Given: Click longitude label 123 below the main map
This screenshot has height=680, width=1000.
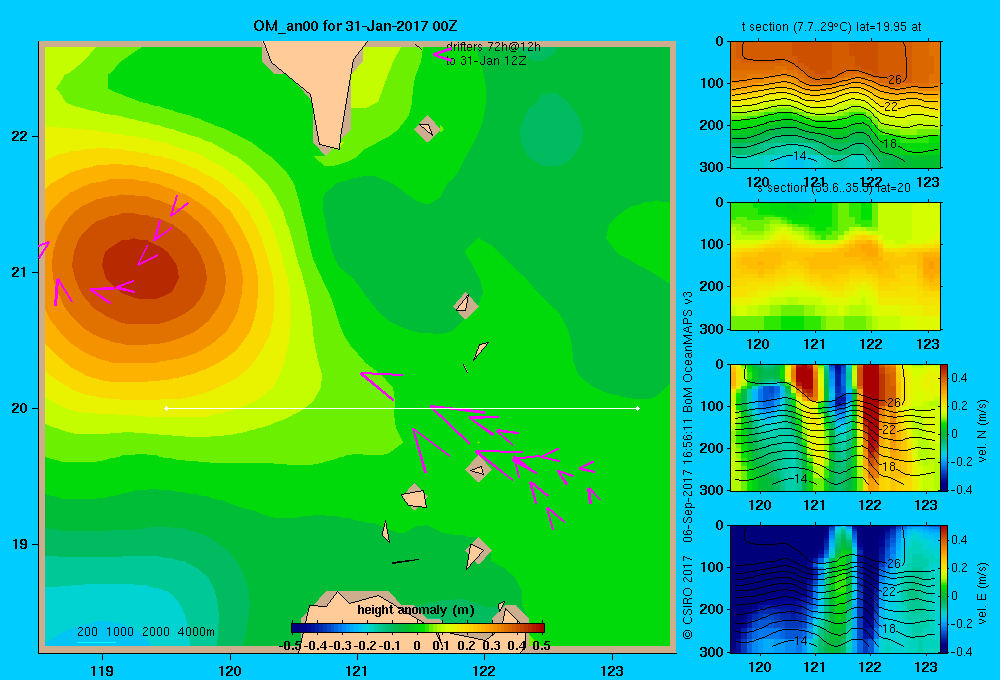Looking at the screenshot, I should 612,670.
